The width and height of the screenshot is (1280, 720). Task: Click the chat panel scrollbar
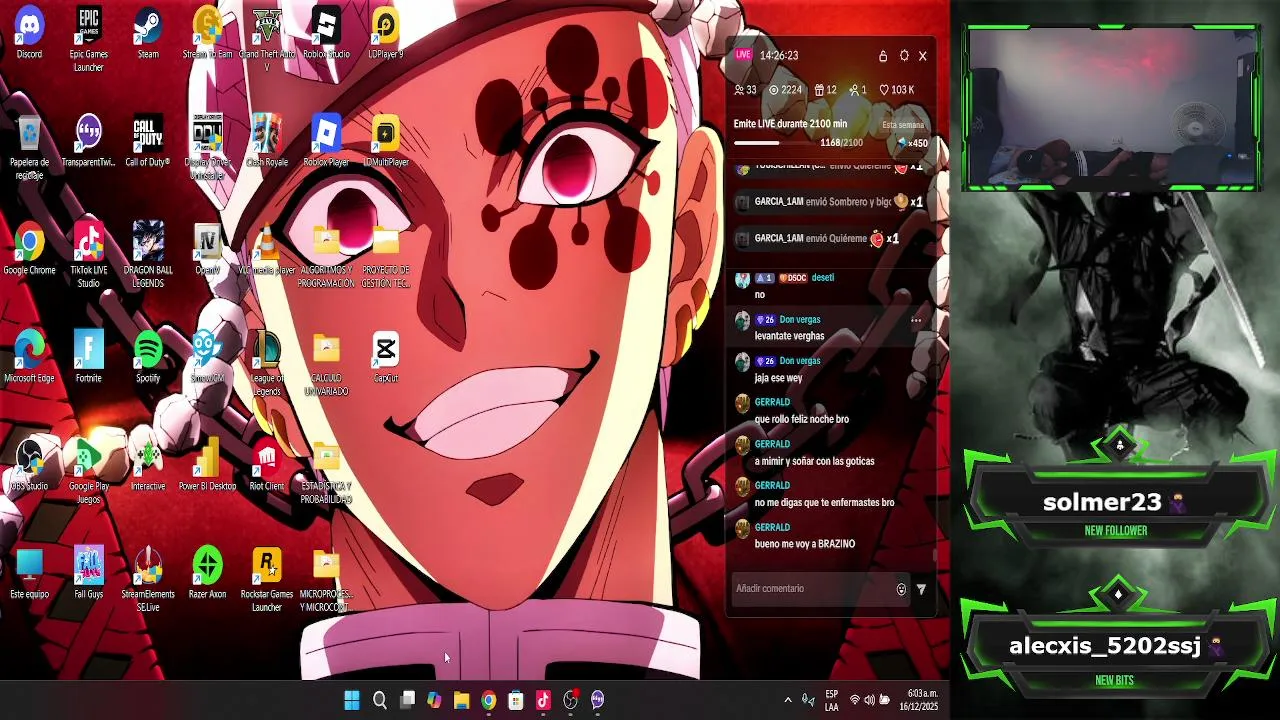pos(935,555)
